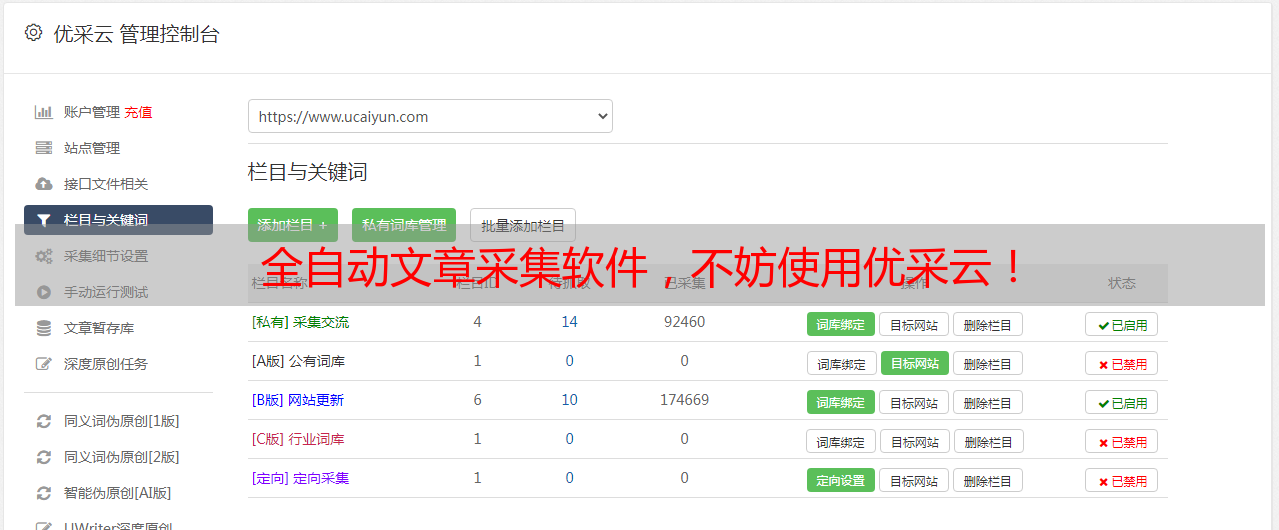1279x530 pixels.
Task: Click the 批量添加栏目 button
Action: coord(523,225)
